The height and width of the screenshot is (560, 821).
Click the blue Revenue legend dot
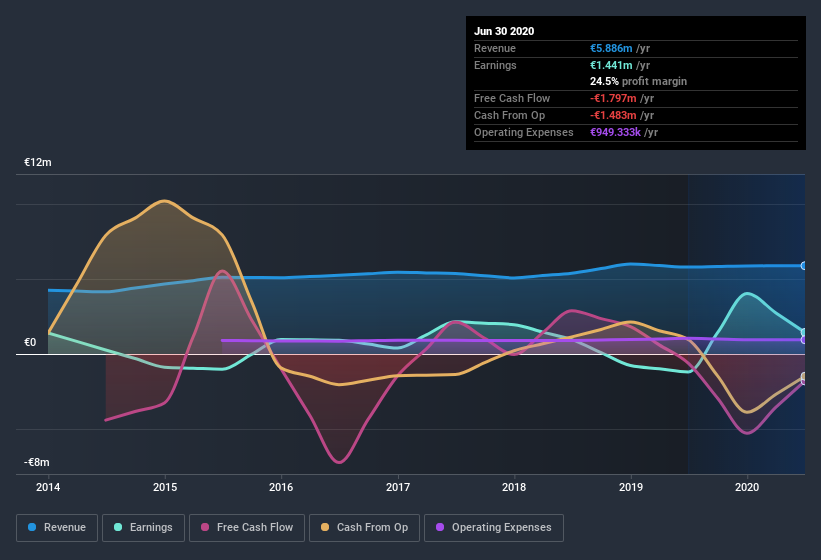33,527
